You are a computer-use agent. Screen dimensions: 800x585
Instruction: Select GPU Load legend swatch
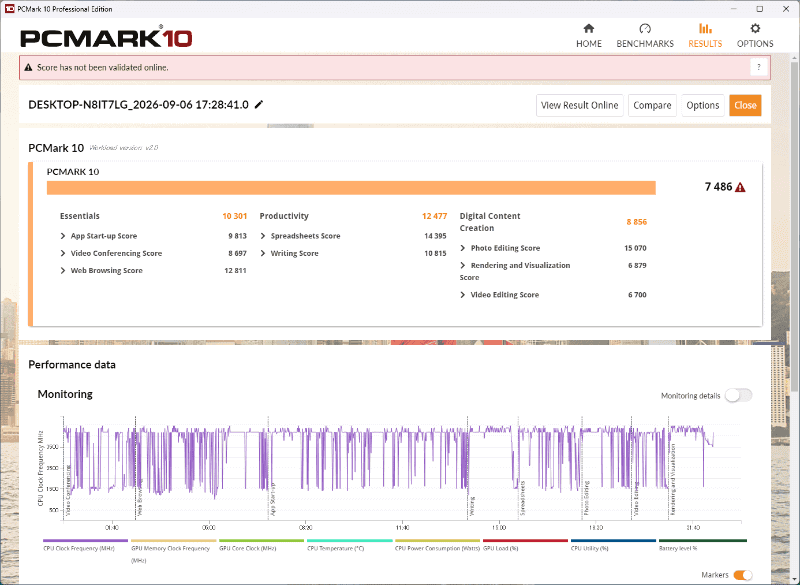(x=525, y=541)
